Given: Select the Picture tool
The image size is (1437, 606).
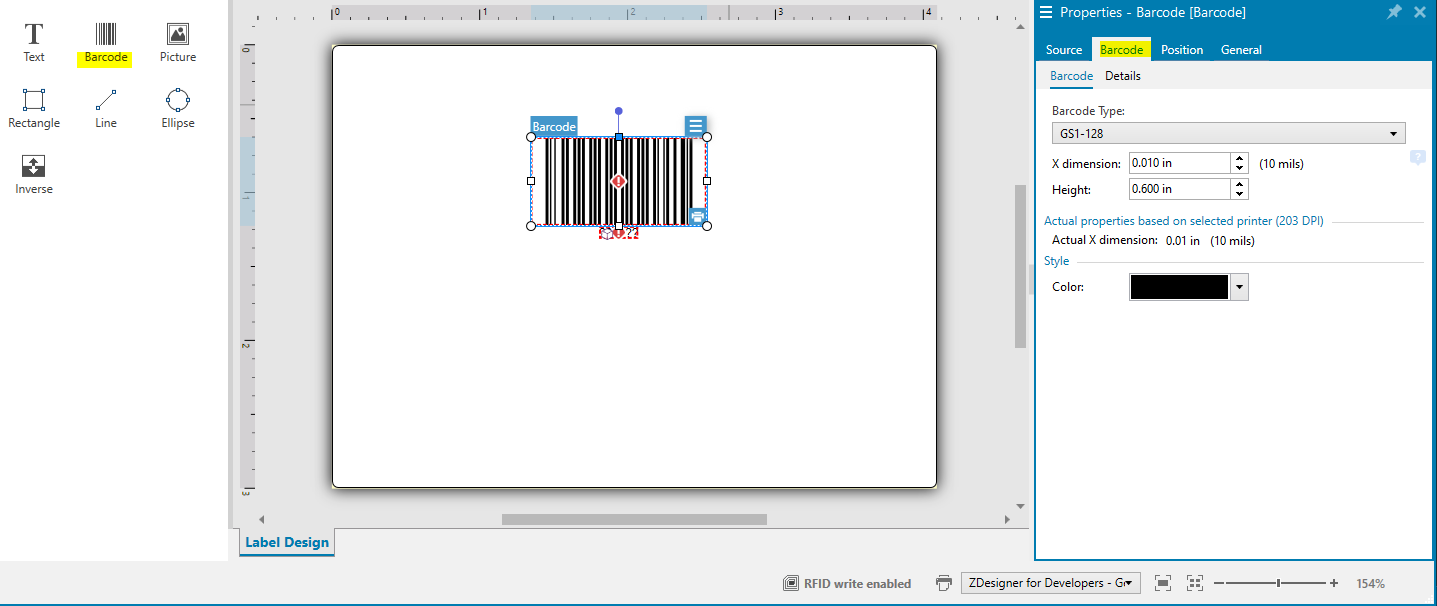Looking at the screenshot, I should [178, 43].
